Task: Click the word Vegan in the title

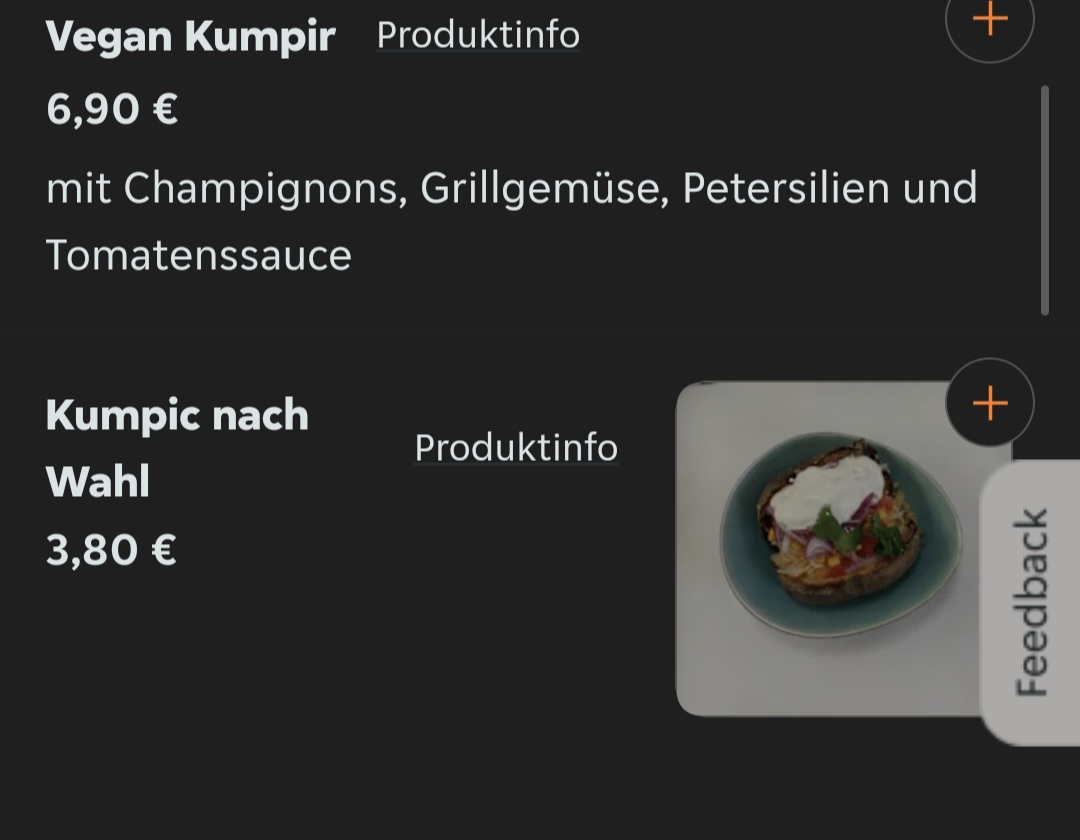Action: 108,37
